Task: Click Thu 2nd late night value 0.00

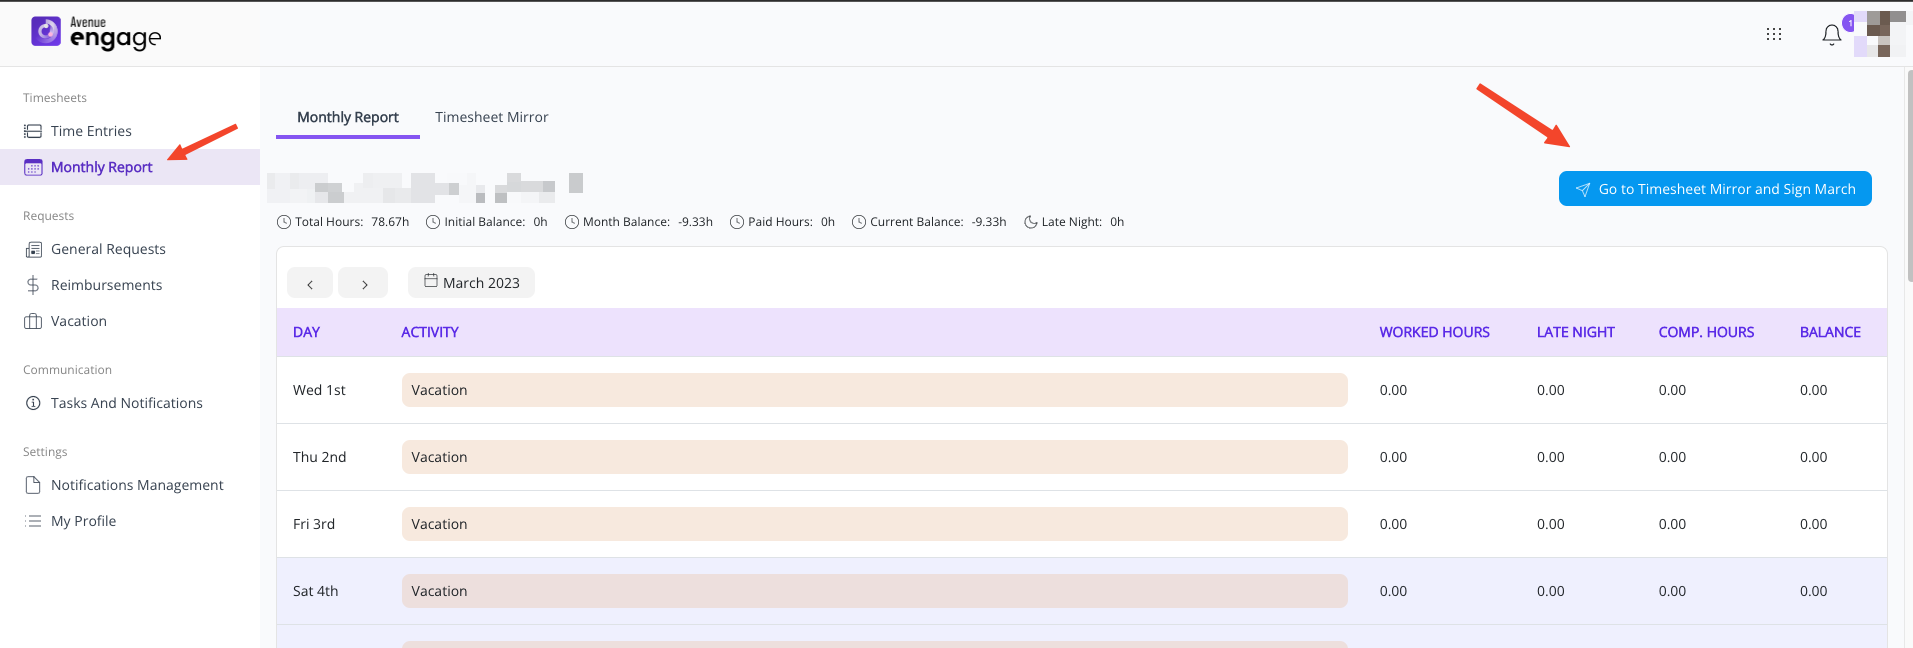Action: [x=1550, y=457]
